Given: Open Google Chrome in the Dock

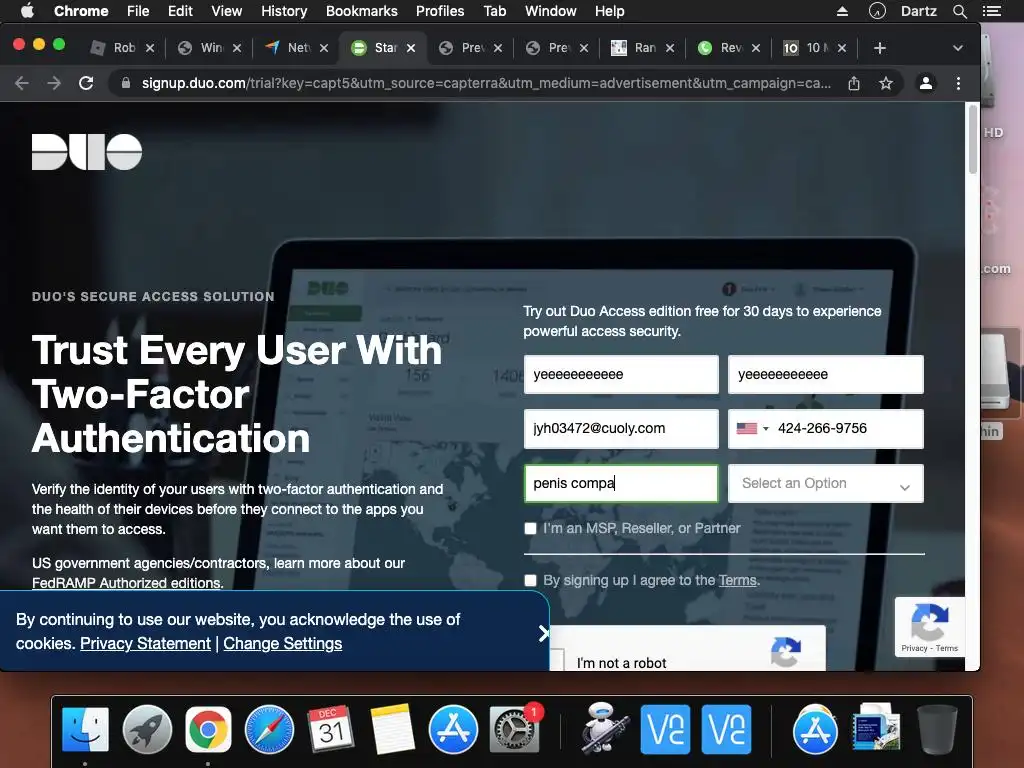Looking at the screenshot, I should point(208,729).
